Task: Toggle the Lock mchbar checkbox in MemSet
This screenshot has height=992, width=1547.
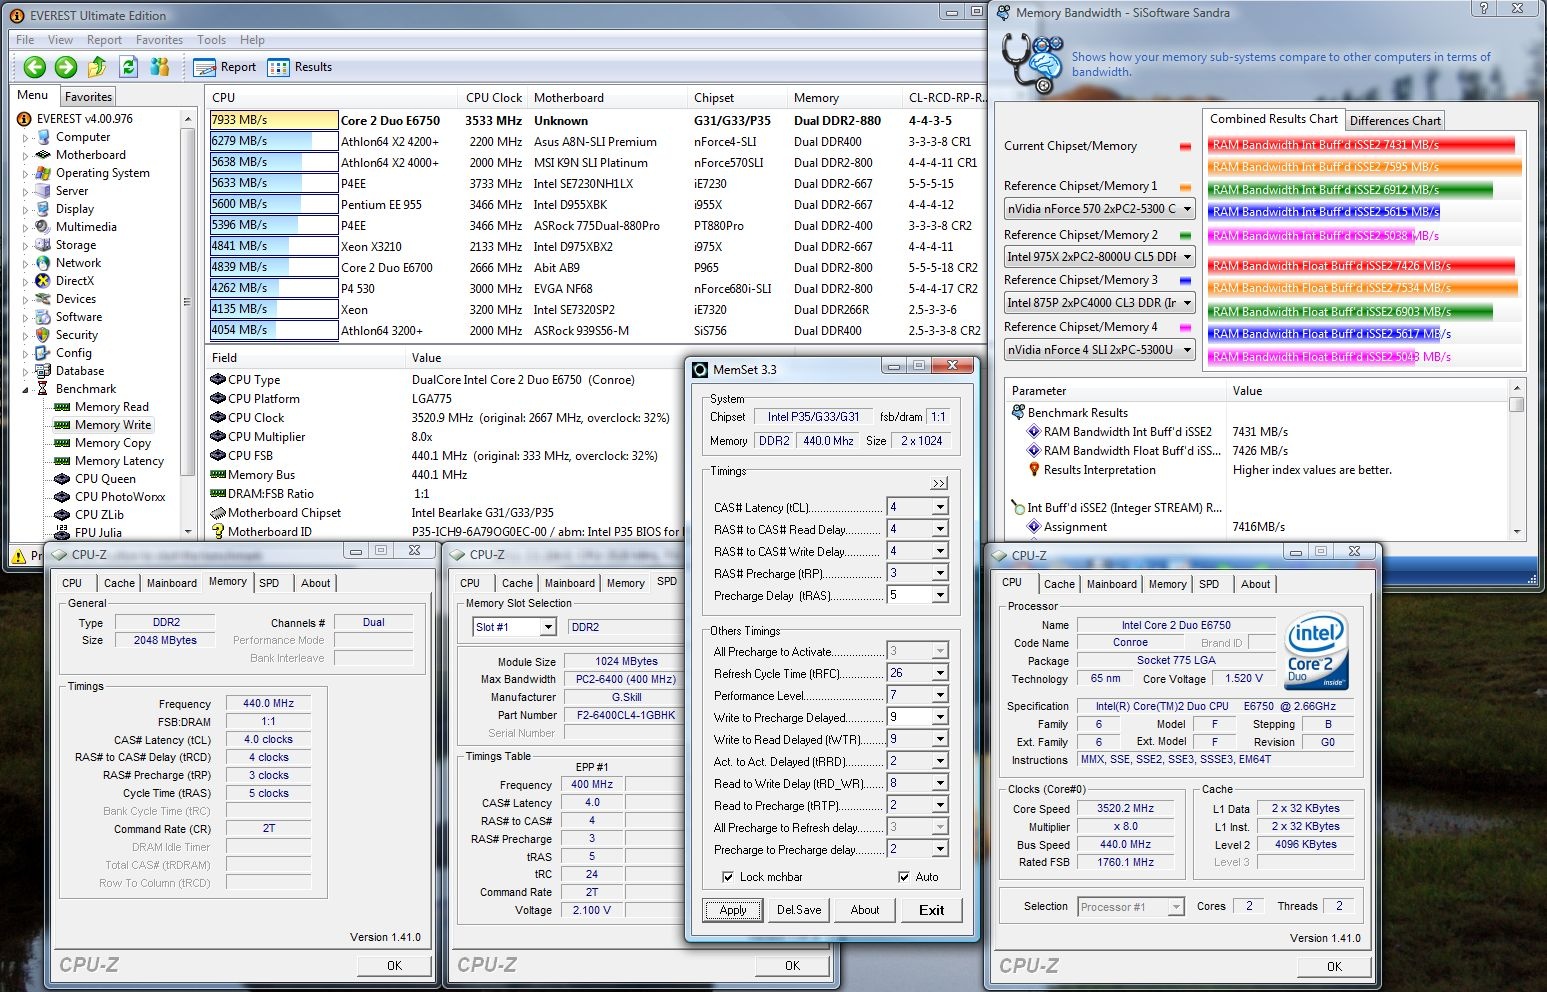Action: coord(728,877)
